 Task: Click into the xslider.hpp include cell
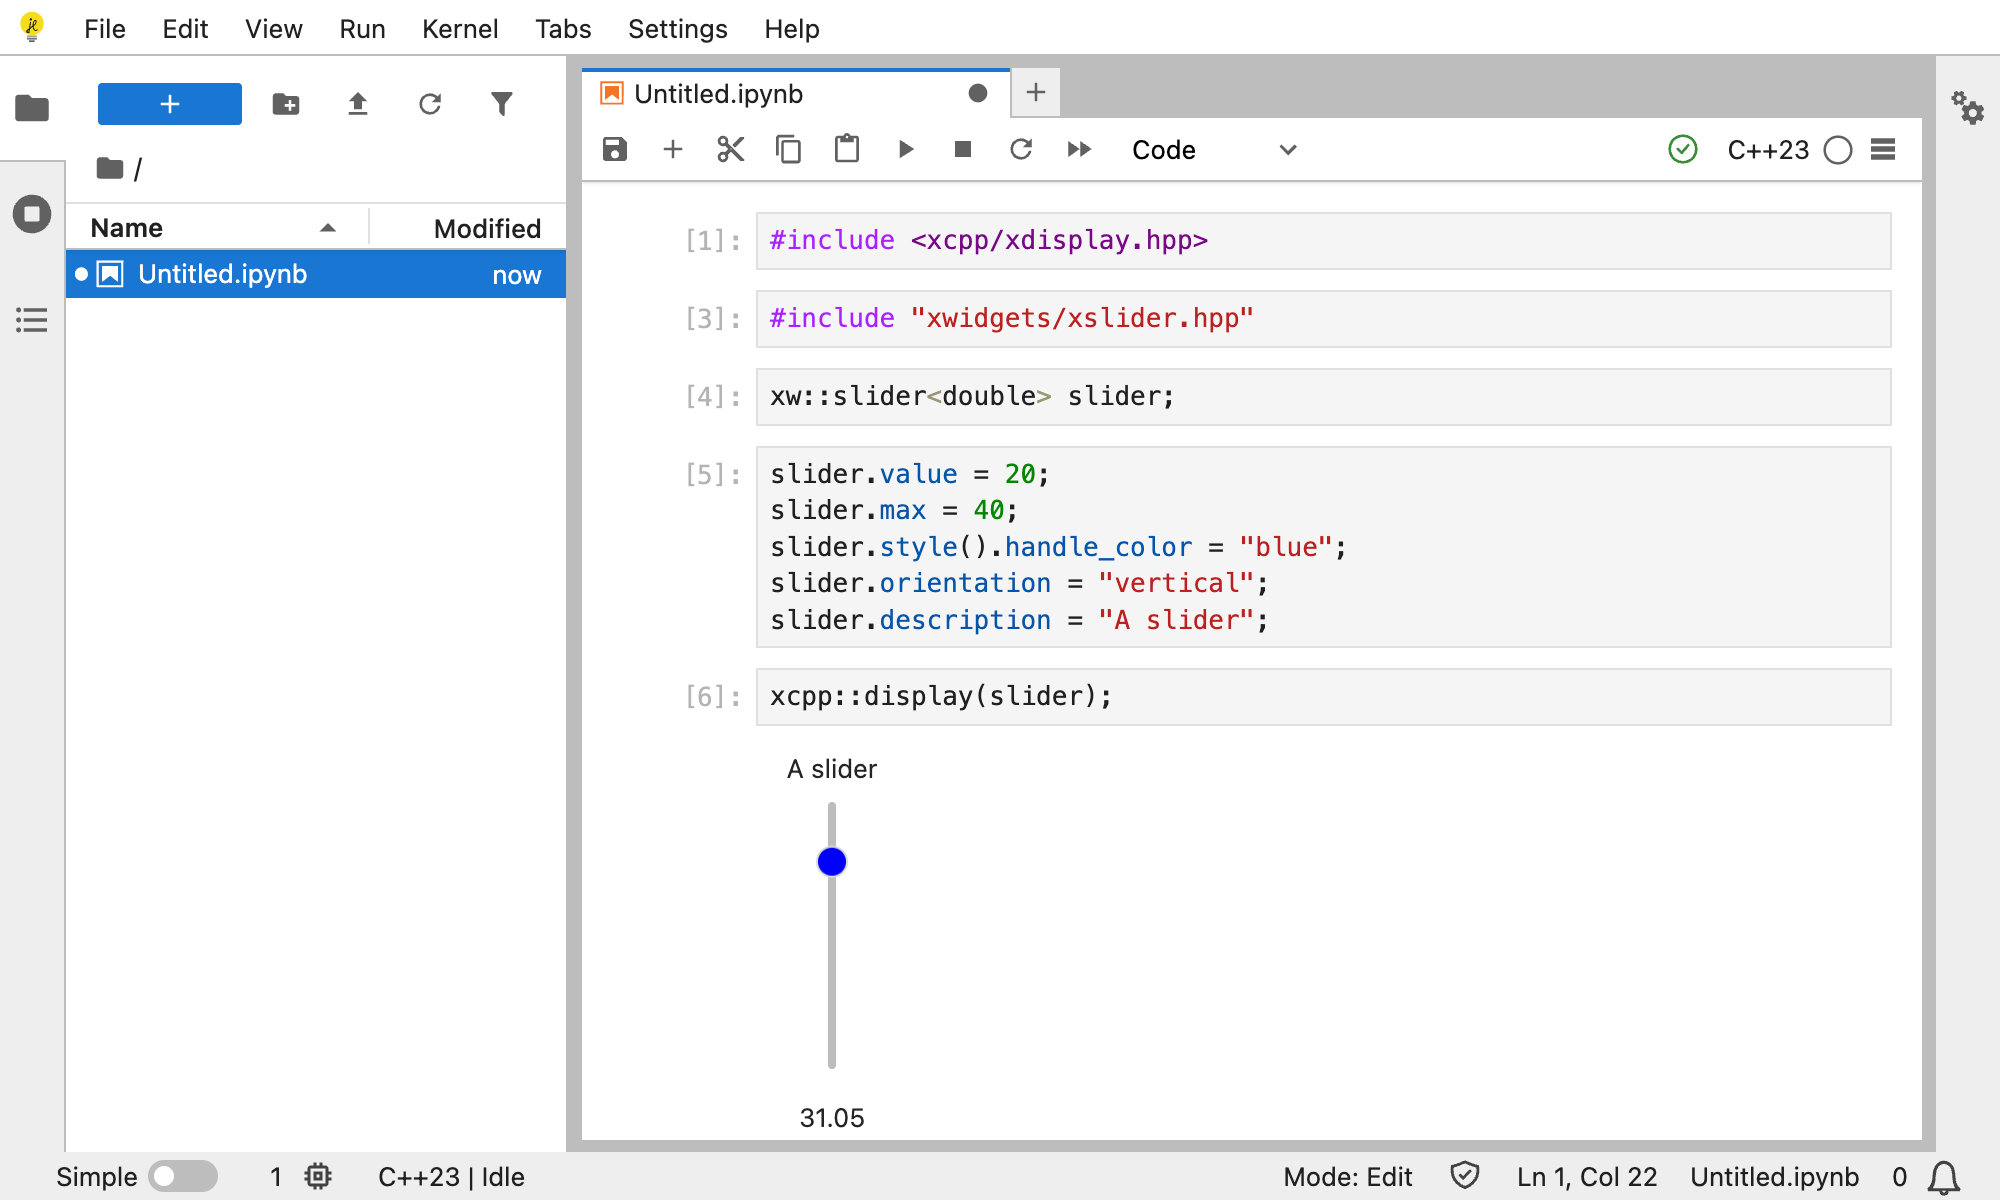1323,318
